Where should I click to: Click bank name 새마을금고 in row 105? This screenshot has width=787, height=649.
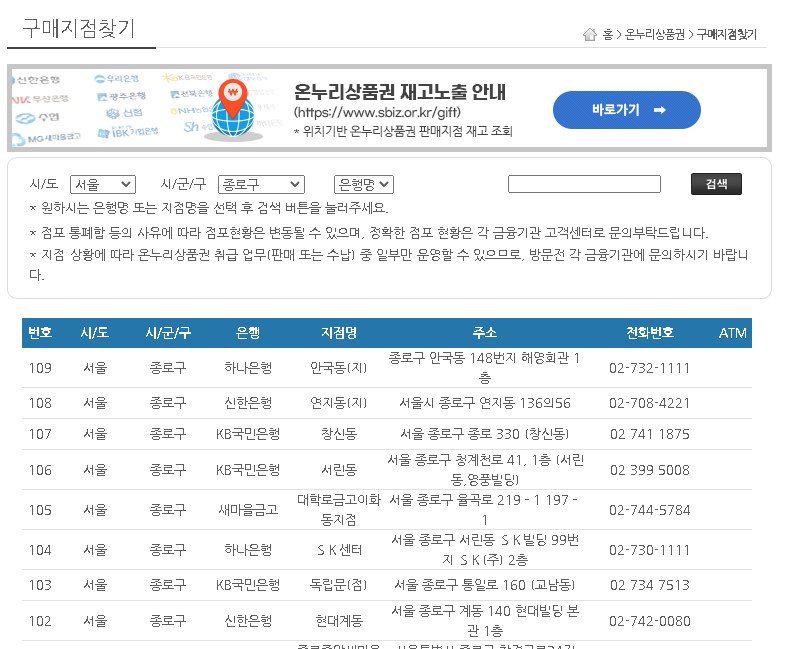click(x=248, y=510)
